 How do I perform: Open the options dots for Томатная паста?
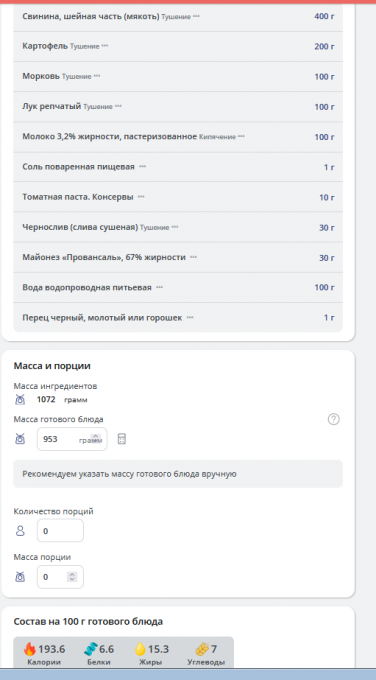tap(141, 197)
